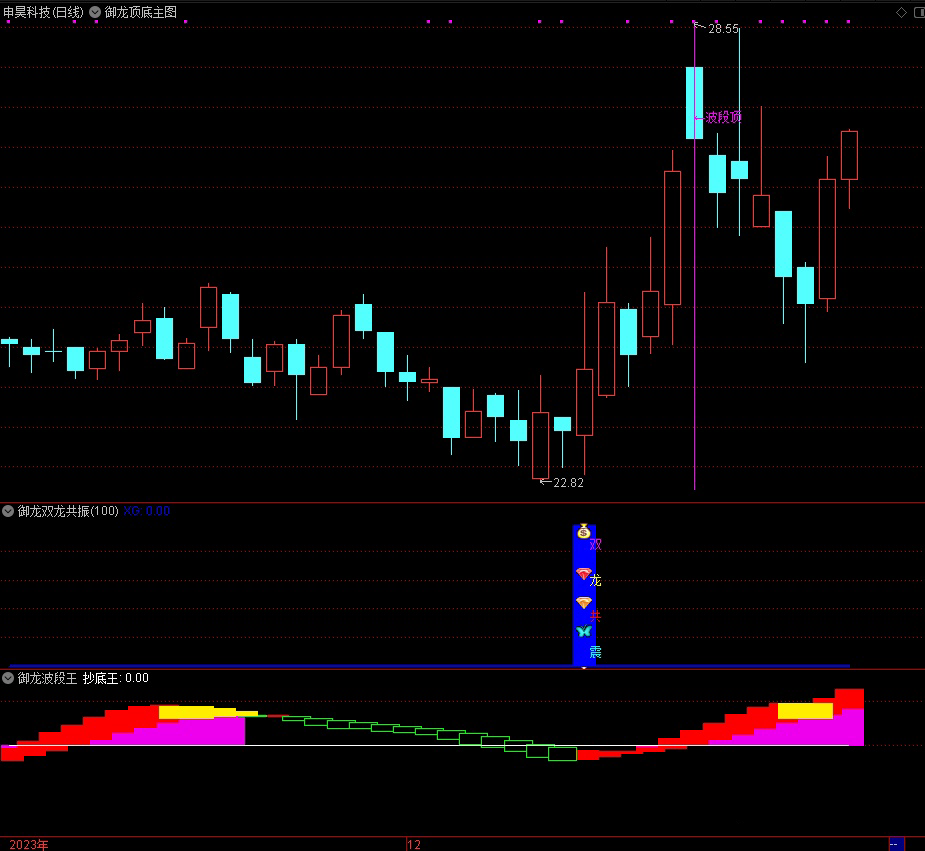Image resolution: width=925 pixels, height=851 pixels.
Task: Click the diamond icon at top-right corner
Action: click(x=901, y=12)
